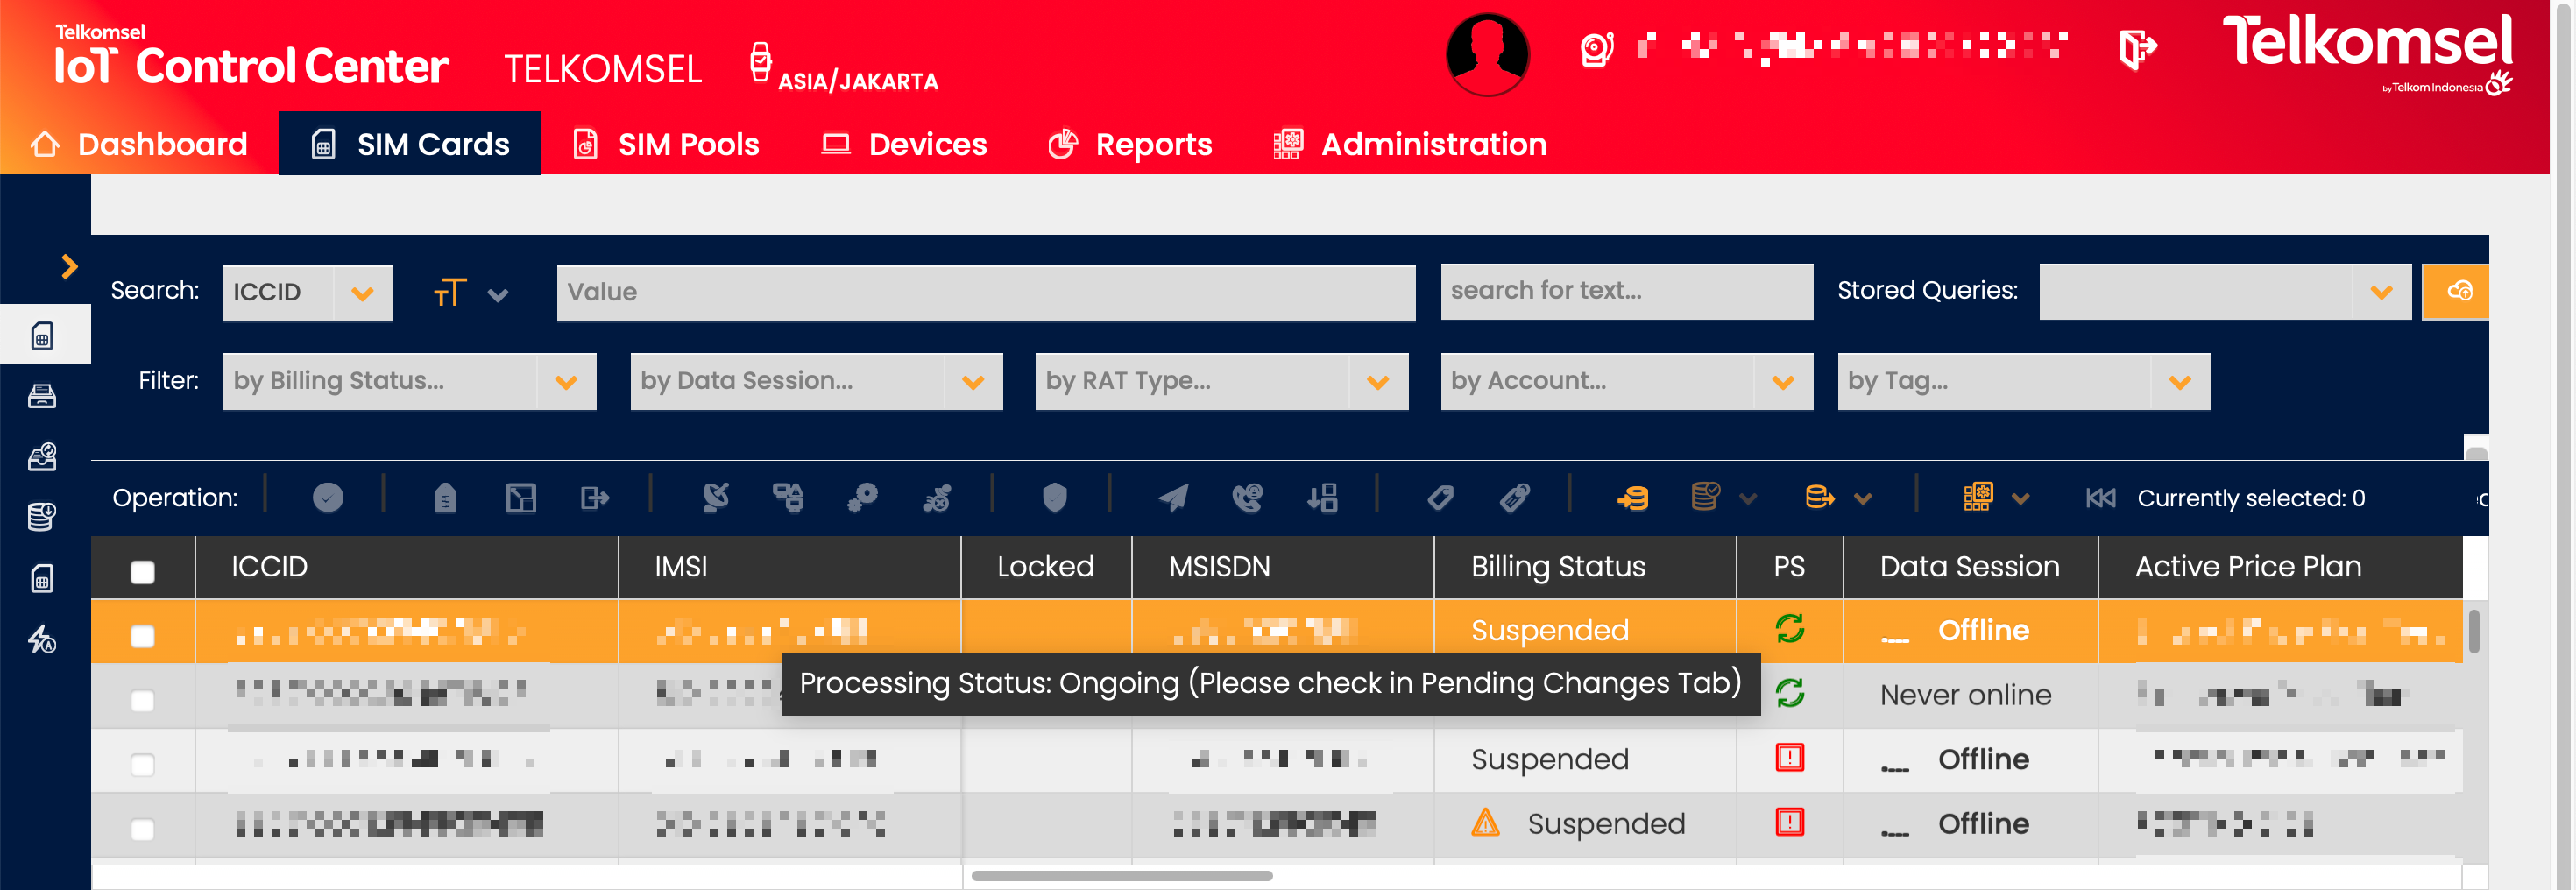Click the green refresh icon in first row
Image resolution: width=2576 pixels, height=890 pixels.
coord(1788,629)
